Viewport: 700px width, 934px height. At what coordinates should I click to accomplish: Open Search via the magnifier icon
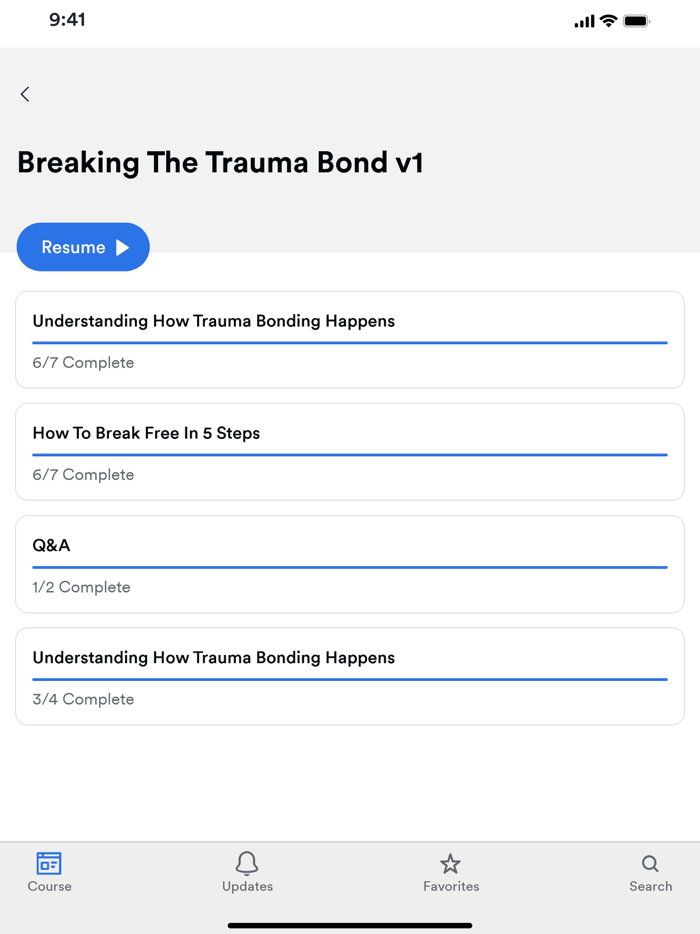coord(651,864)
